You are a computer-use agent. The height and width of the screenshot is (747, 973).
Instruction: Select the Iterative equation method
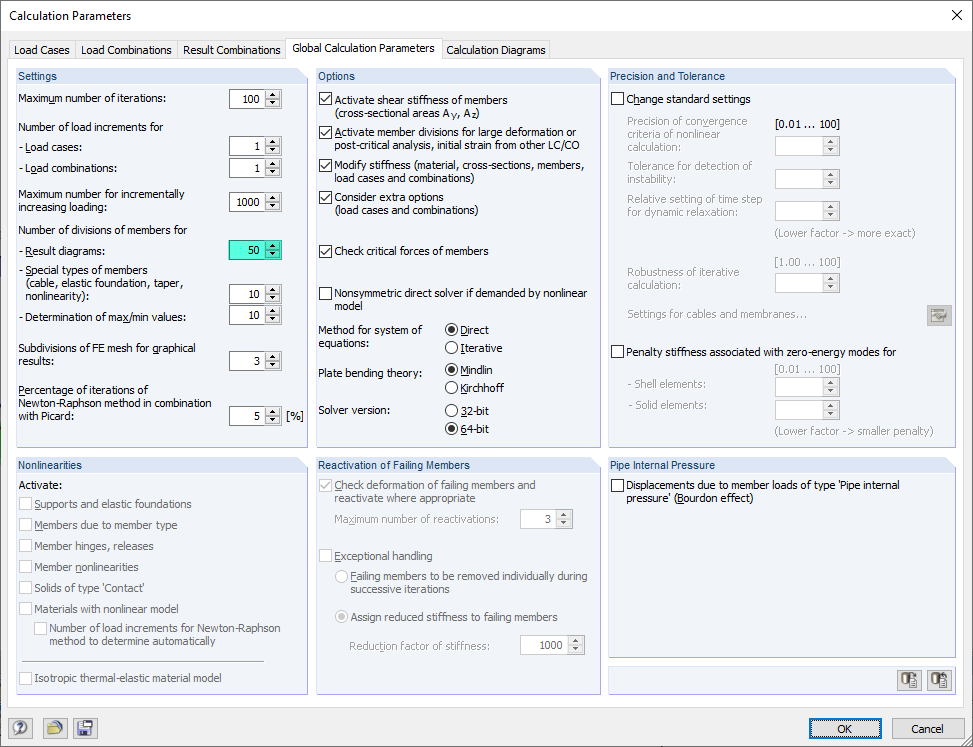(451, 348)
